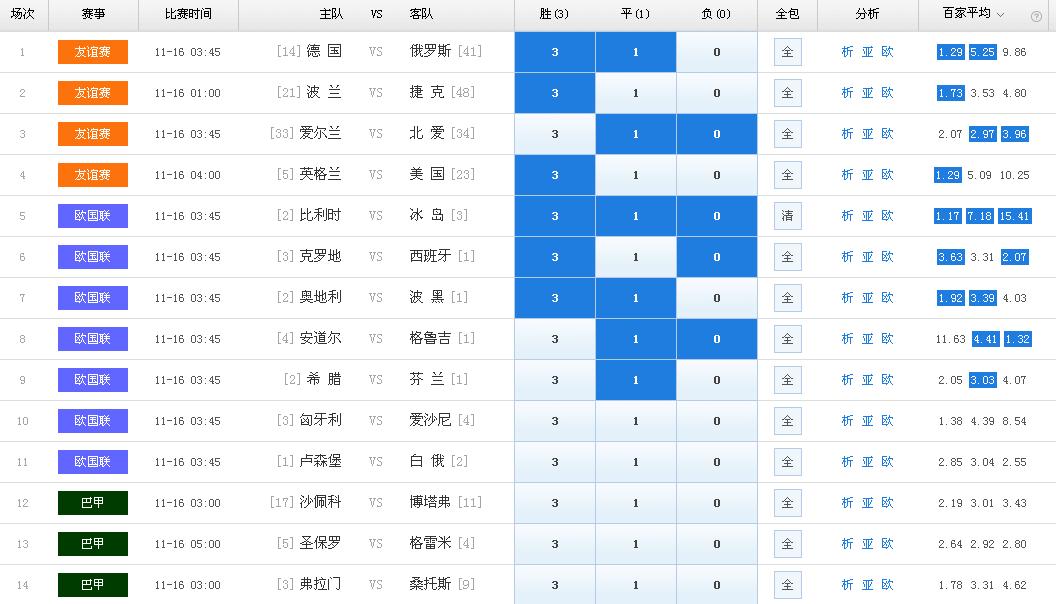Screen dimensions: 1056x604
Task: Select draw (1) for 波兰 vs 捷克
Action: [636, 93]
